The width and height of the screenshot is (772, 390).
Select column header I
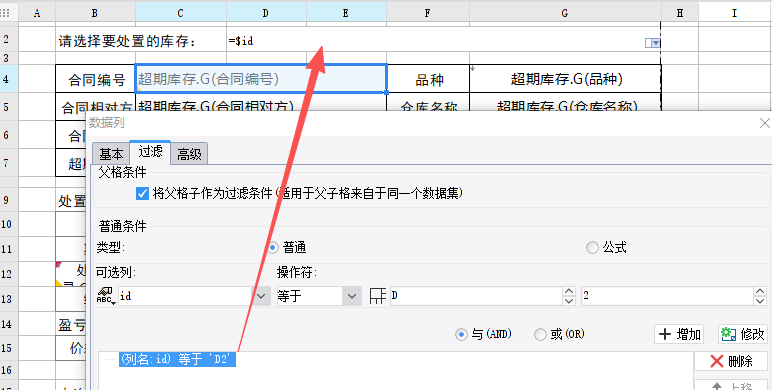[x=735, y=13]
